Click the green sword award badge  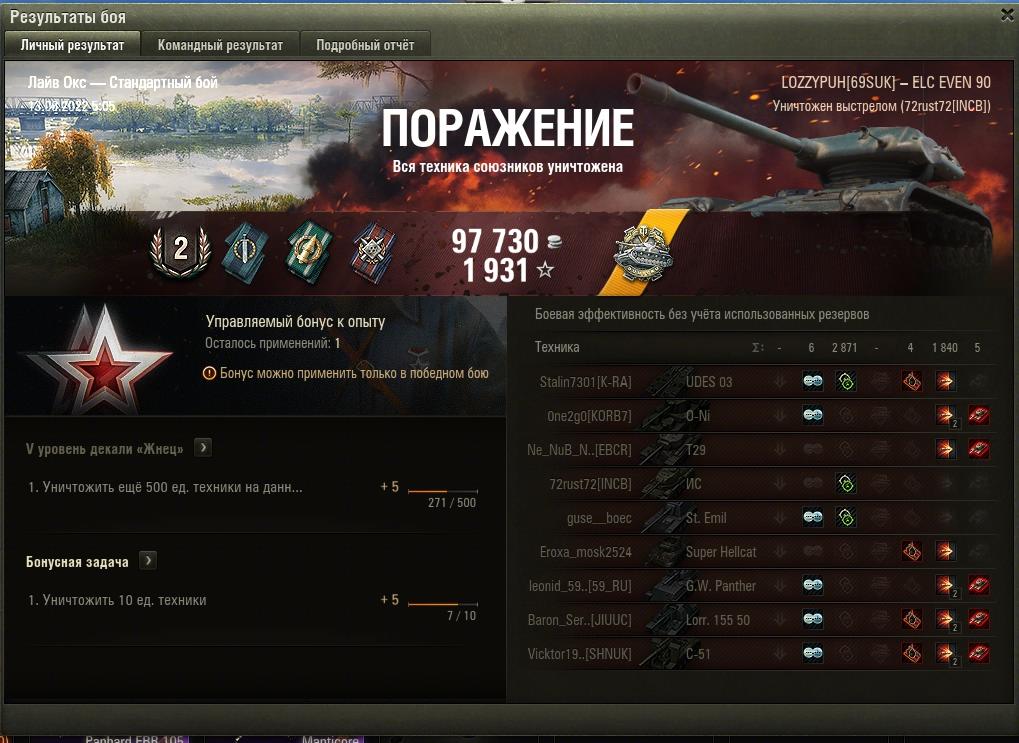309,252
